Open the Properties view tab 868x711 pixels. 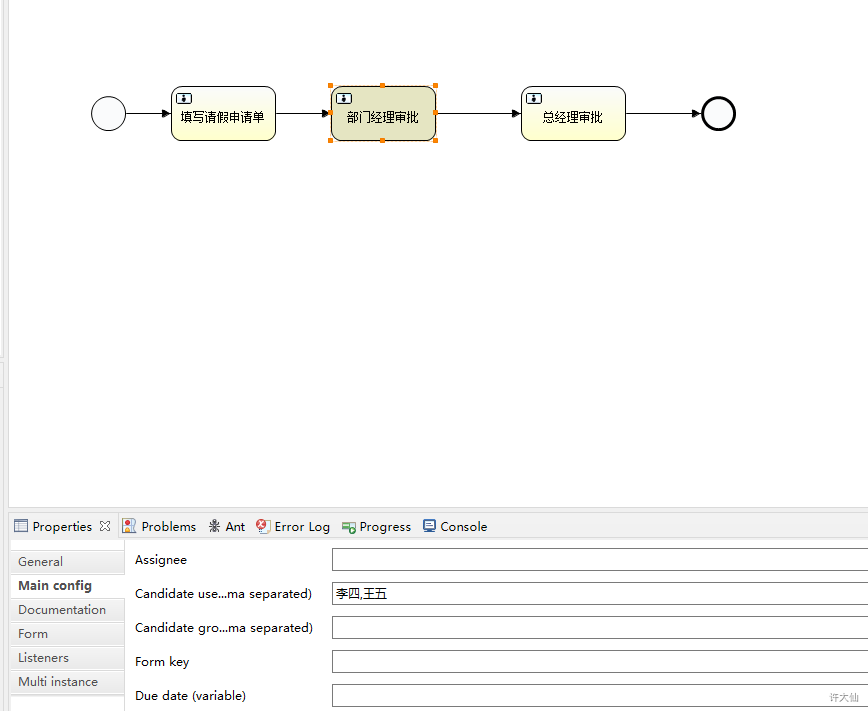coord(62,527)
